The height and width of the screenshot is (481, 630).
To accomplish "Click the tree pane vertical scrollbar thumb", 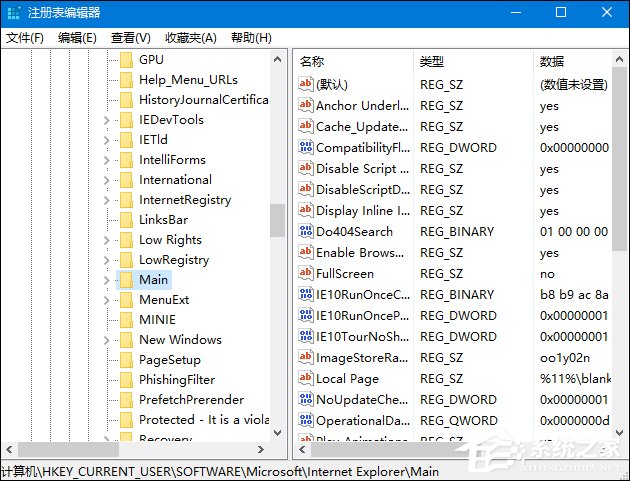I will [277, 220].
